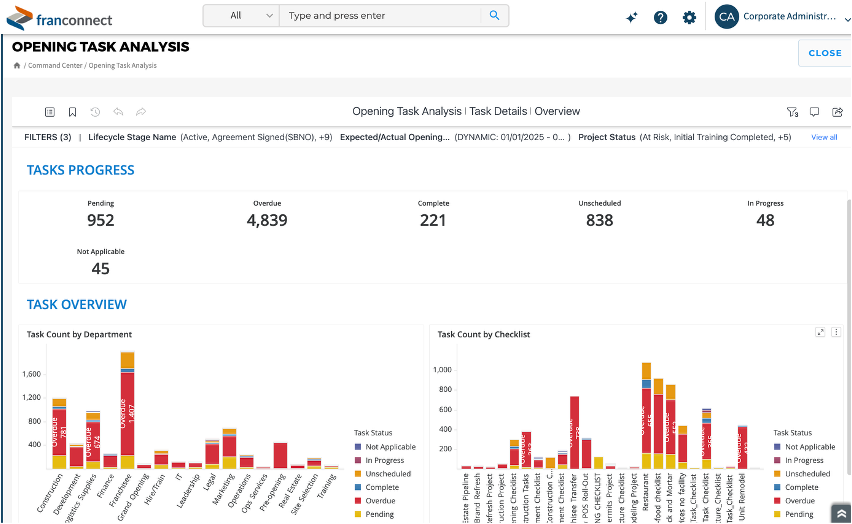The image size is (852, 524).
Task: Click the bookmark icon in dashboard toolbar
Action: [72, 112]
